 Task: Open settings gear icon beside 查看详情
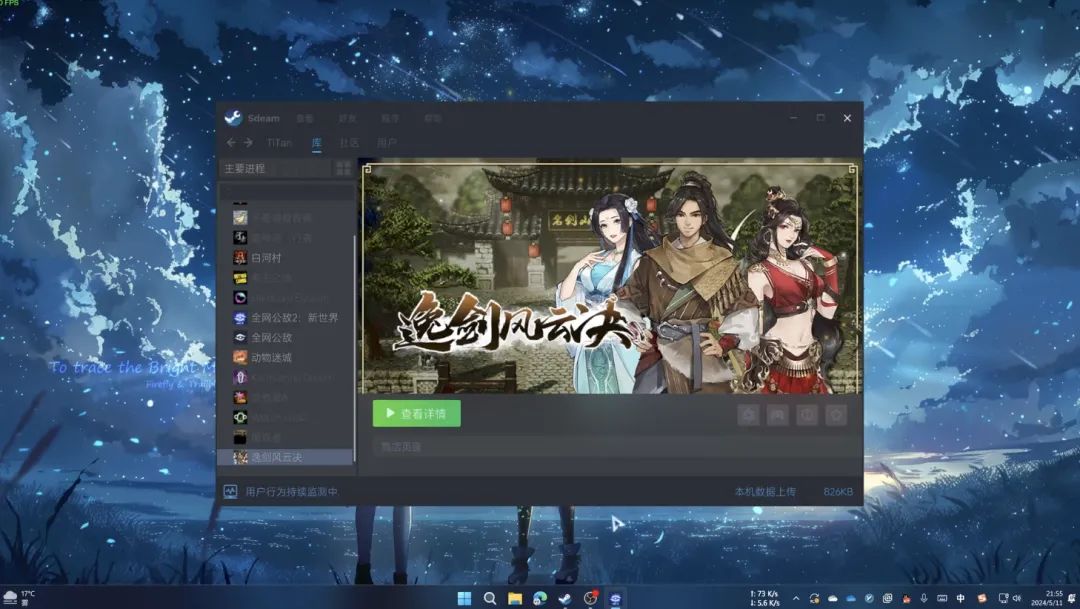(748, 415)
